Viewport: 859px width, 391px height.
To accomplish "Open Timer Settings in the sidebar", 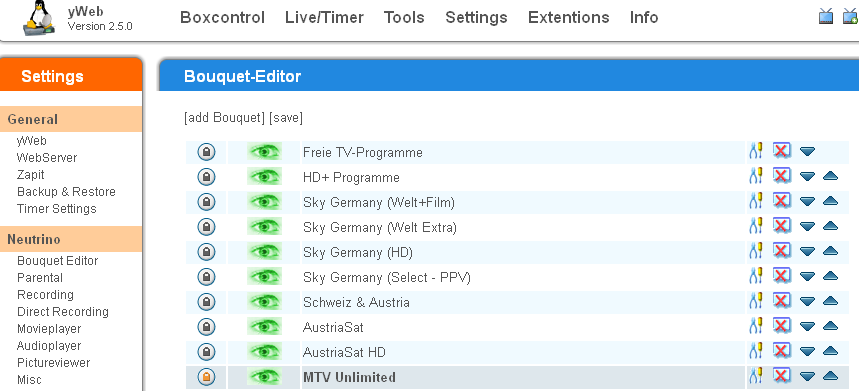I will (x=56, y=209).
